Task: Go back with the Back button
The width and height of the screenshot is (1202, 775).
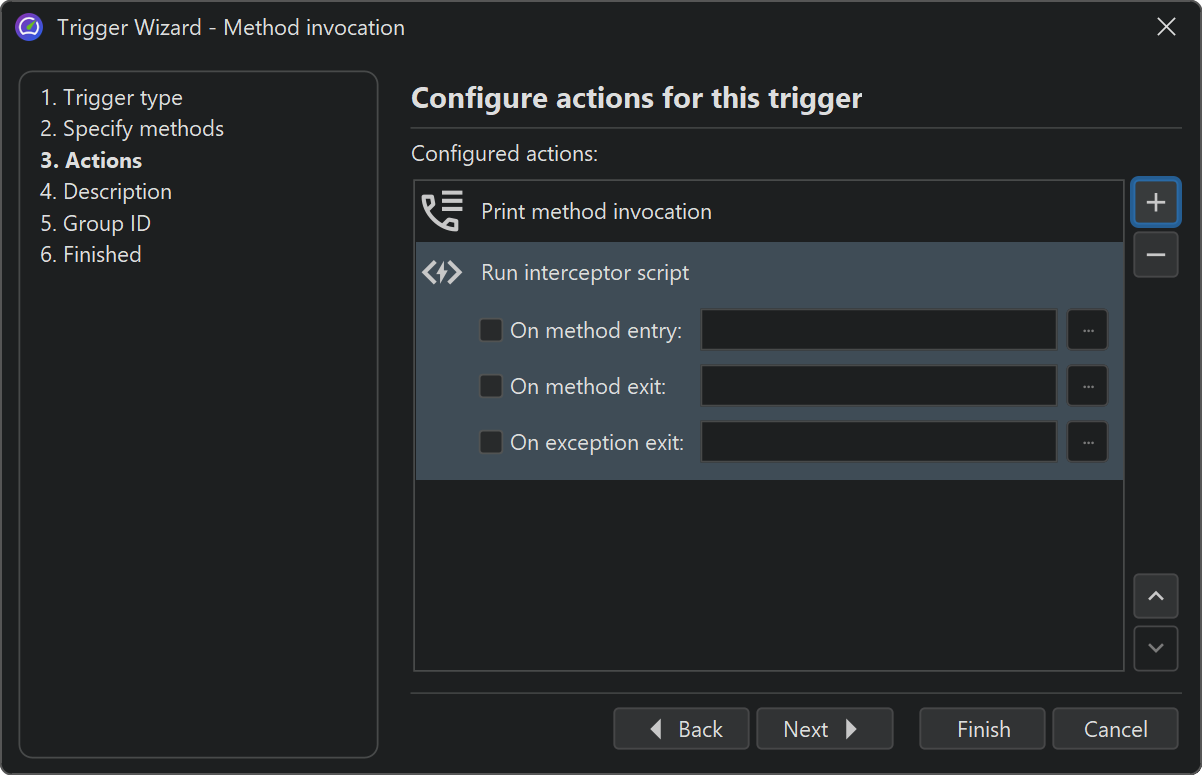Action: click(x=682, y=729)
